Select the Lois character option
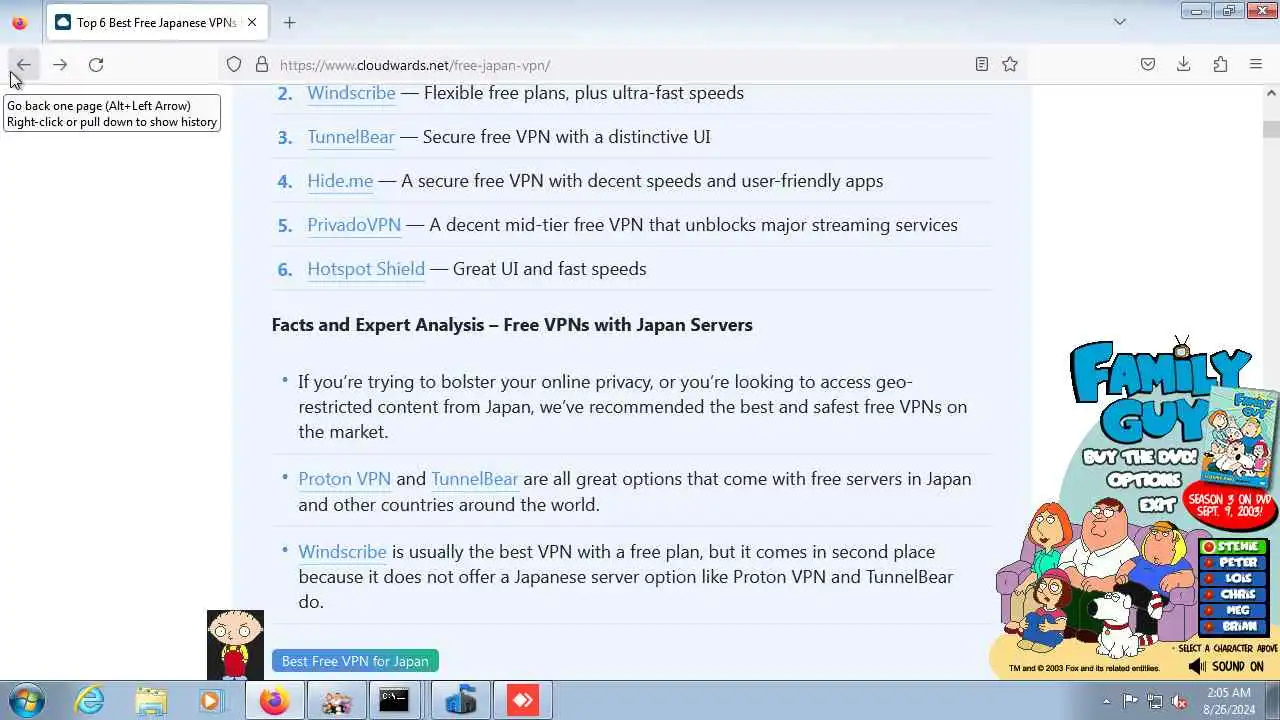 coord(1234,579)
